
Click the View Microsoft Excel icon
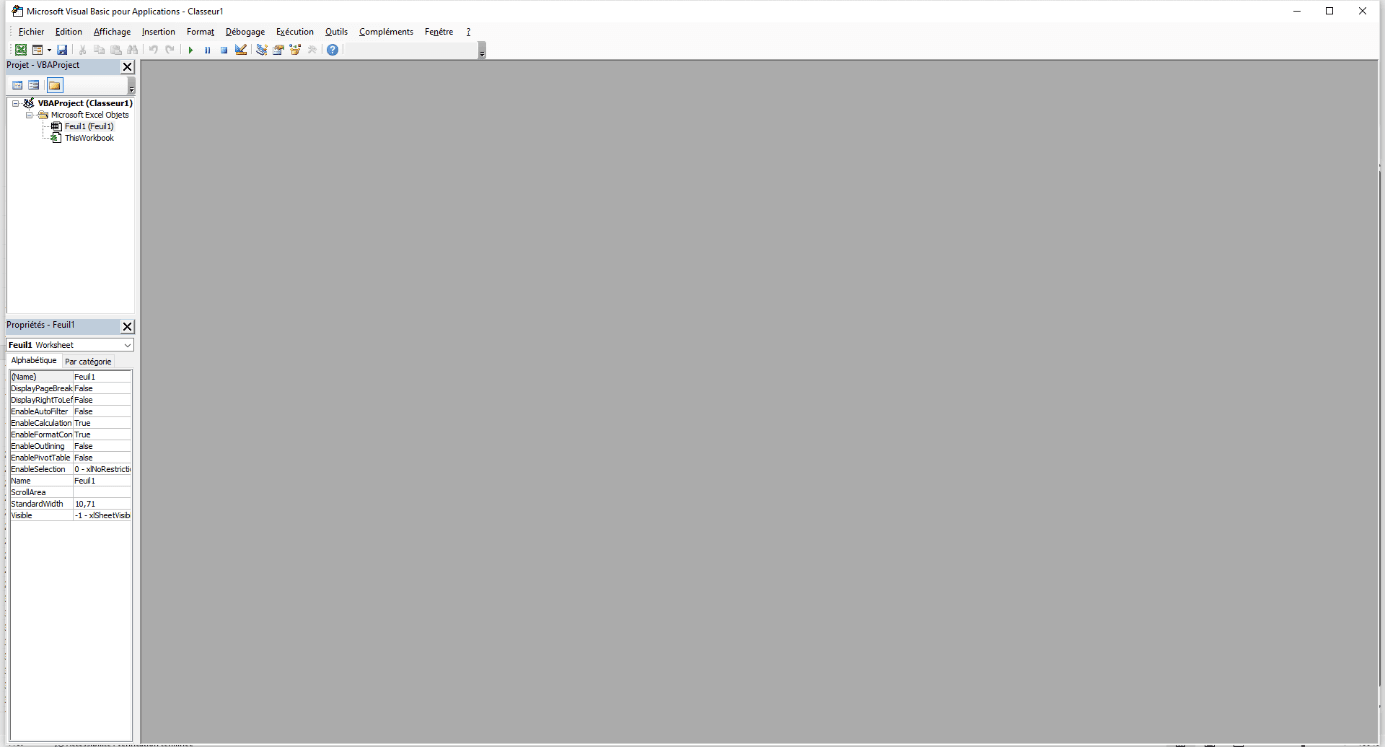(x=21, y=50)
